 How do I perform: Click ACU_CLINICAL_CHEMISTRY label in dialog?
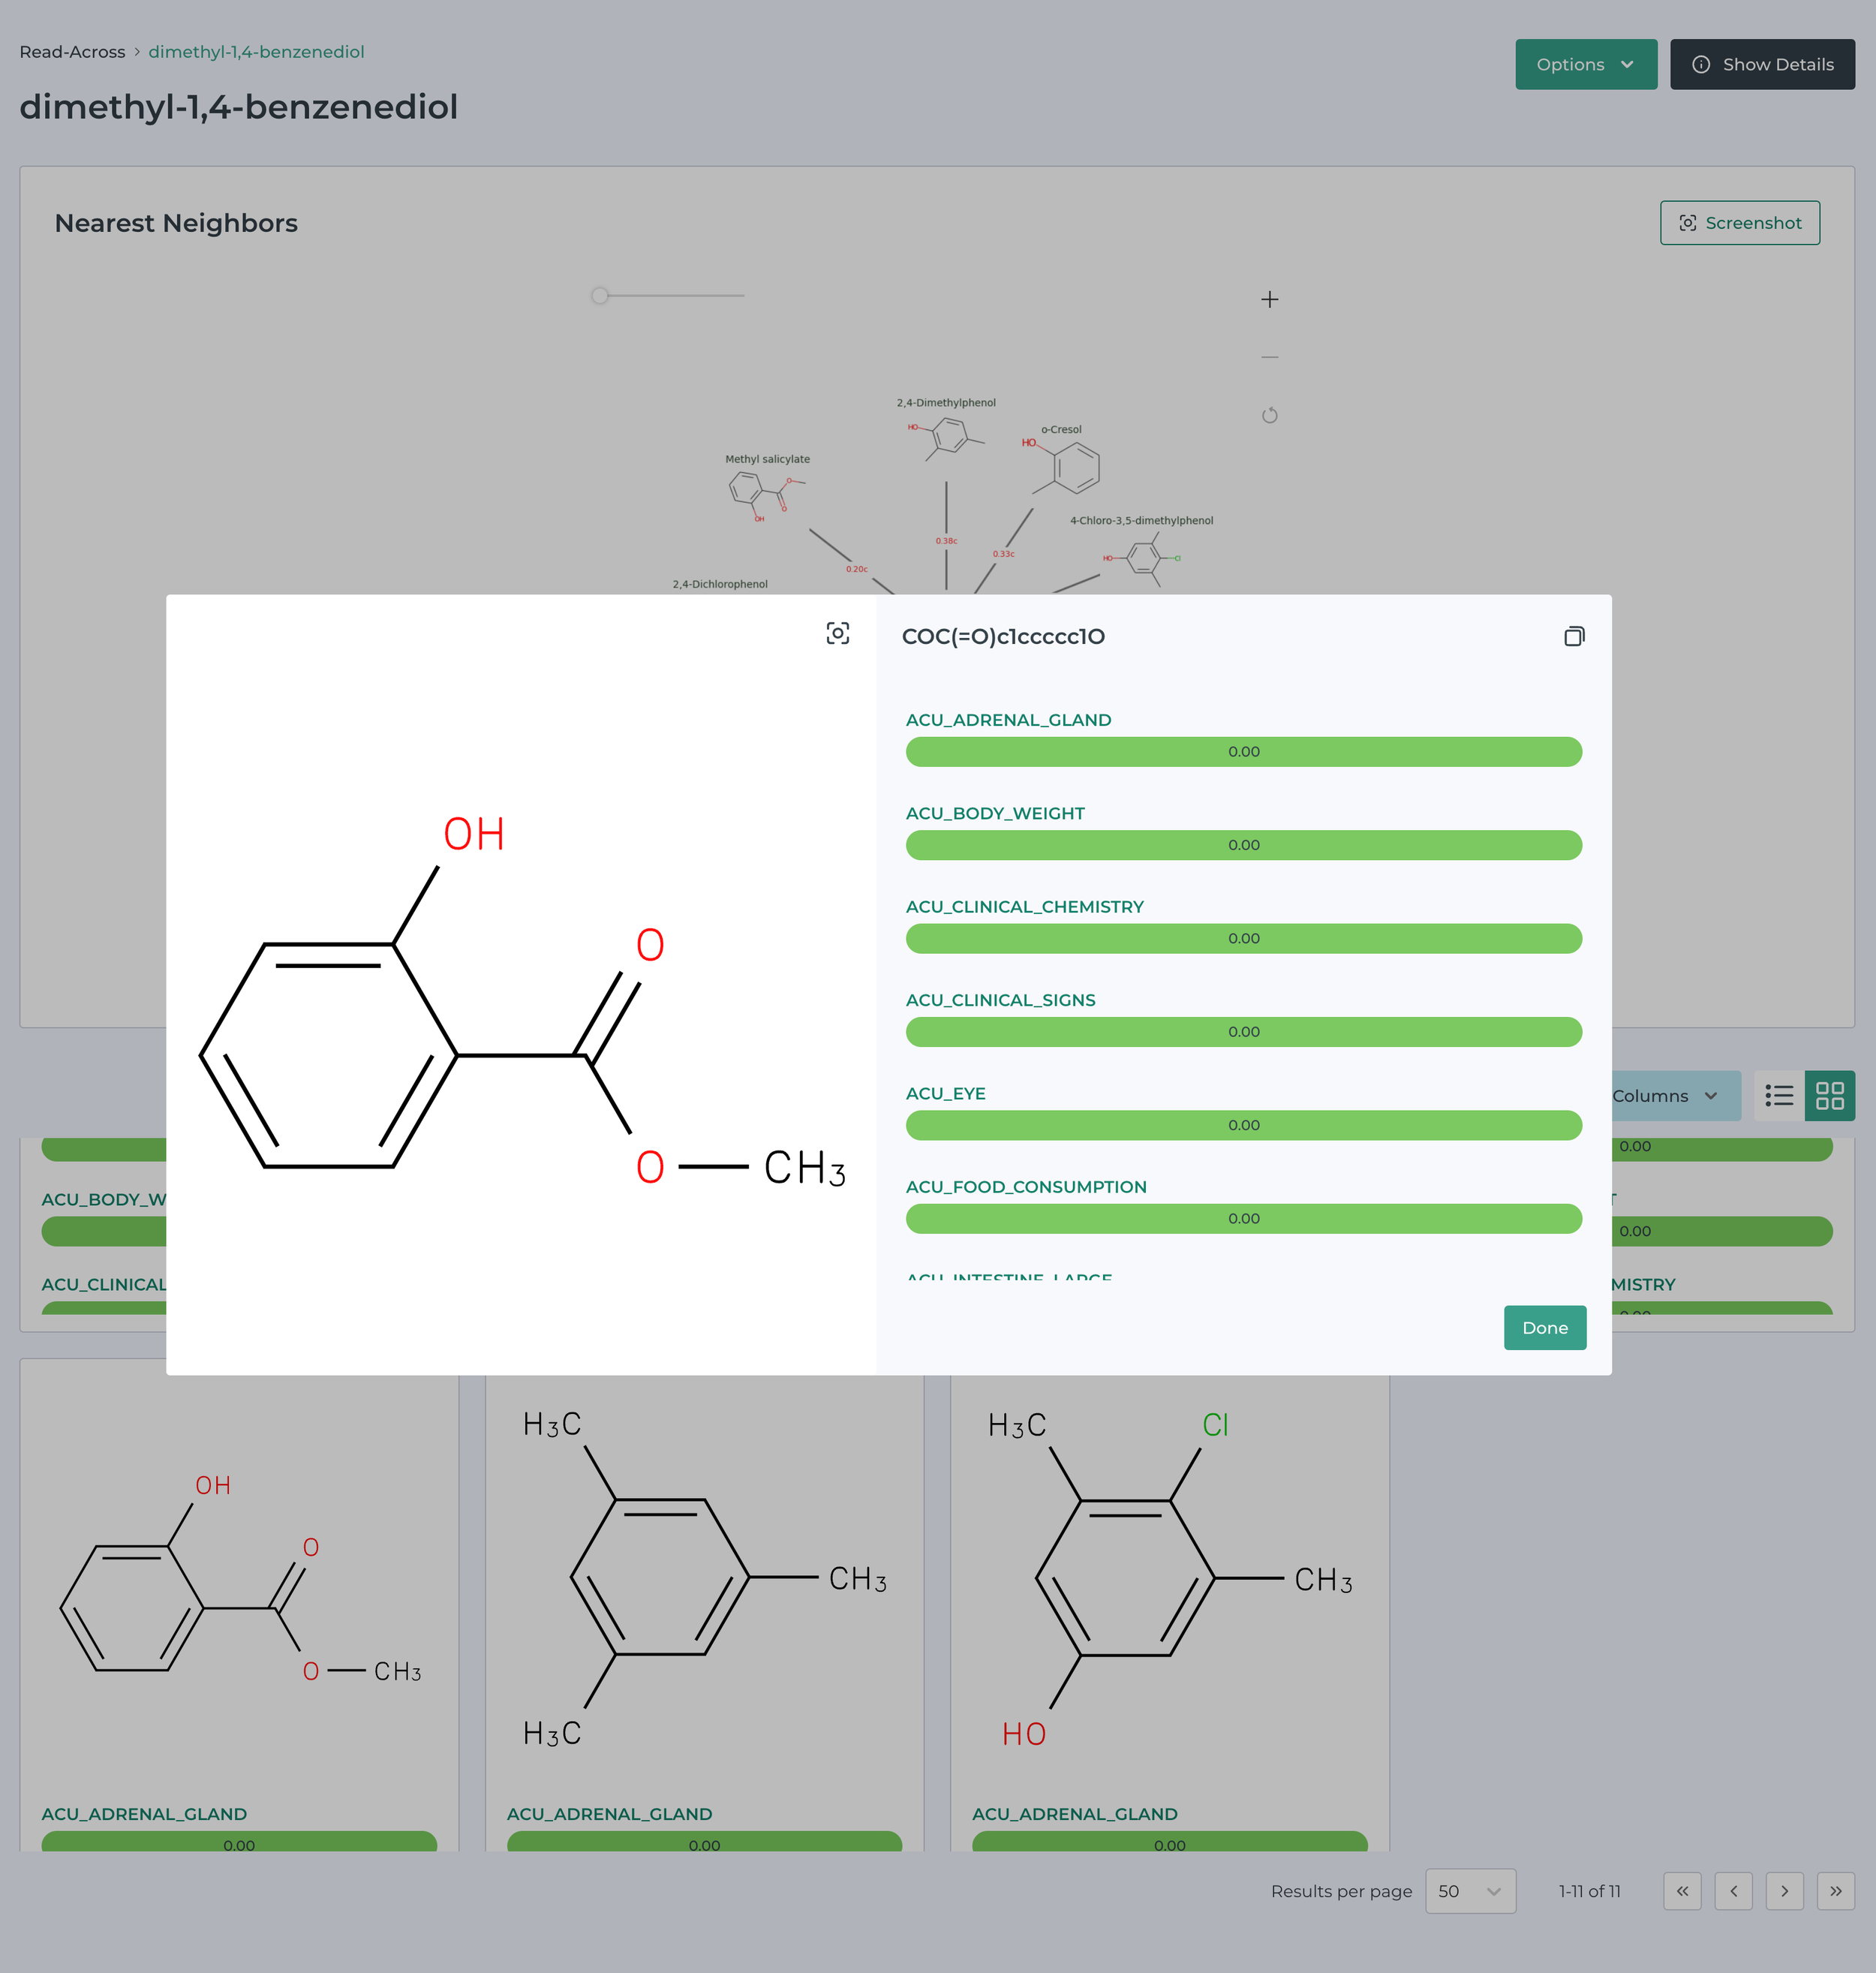(1024, 907)
